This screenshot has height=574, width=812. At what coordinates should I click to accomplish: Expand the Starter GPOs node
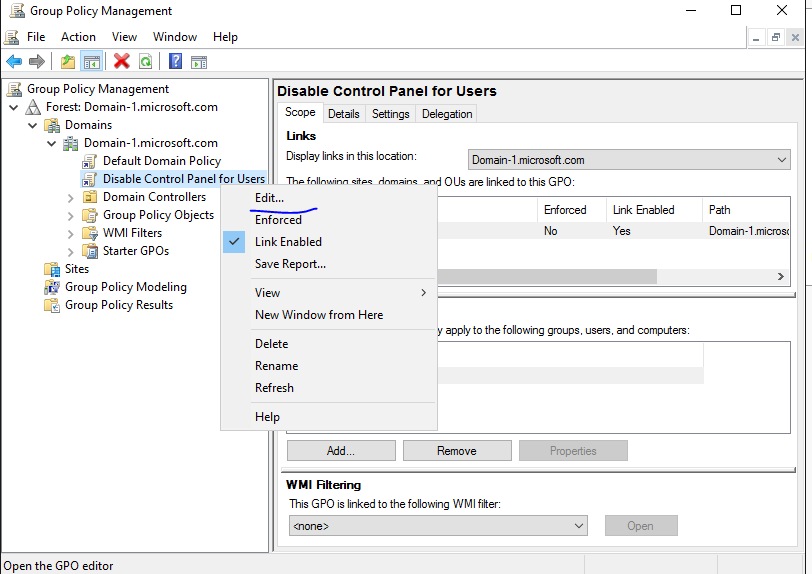pyautogui.click(x=70, y=252)
